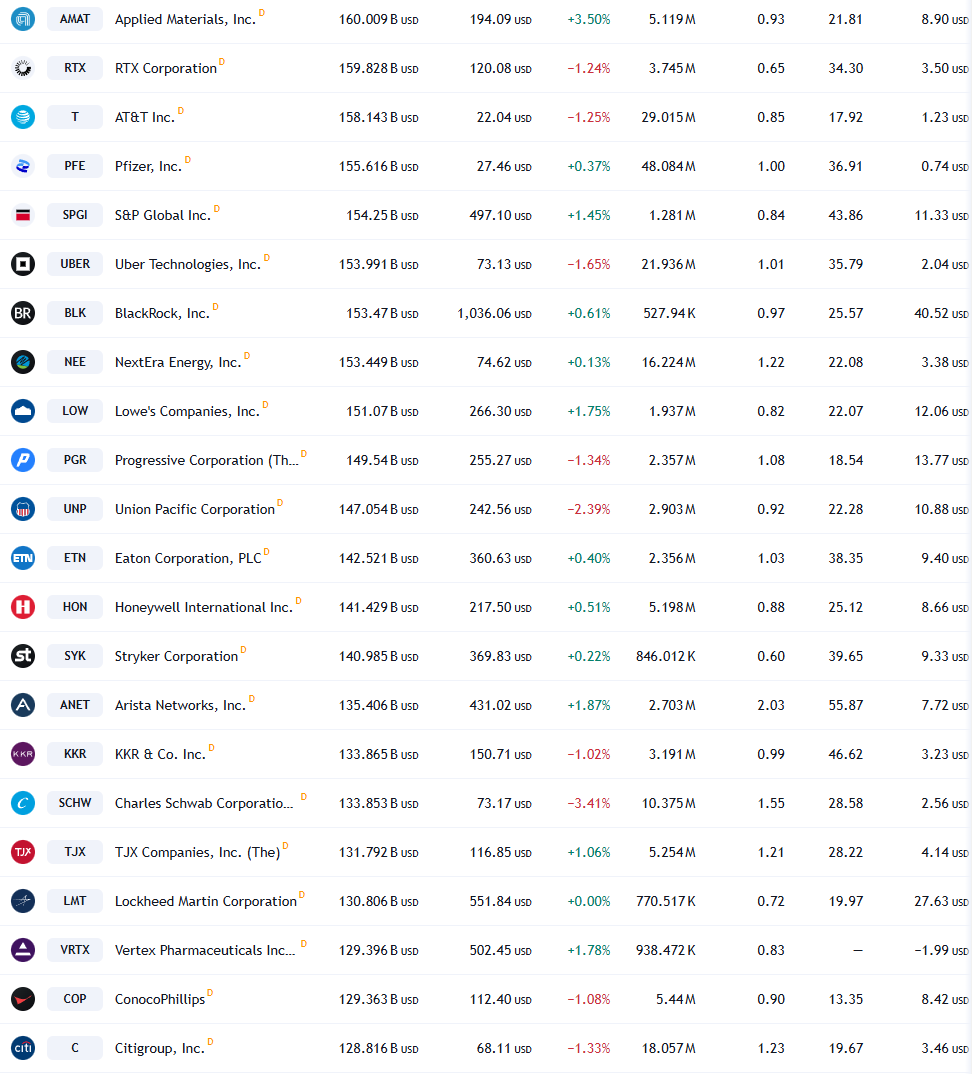
Task: Click the Charles Schwab logo icon
Action: click(x=23, y=803)
